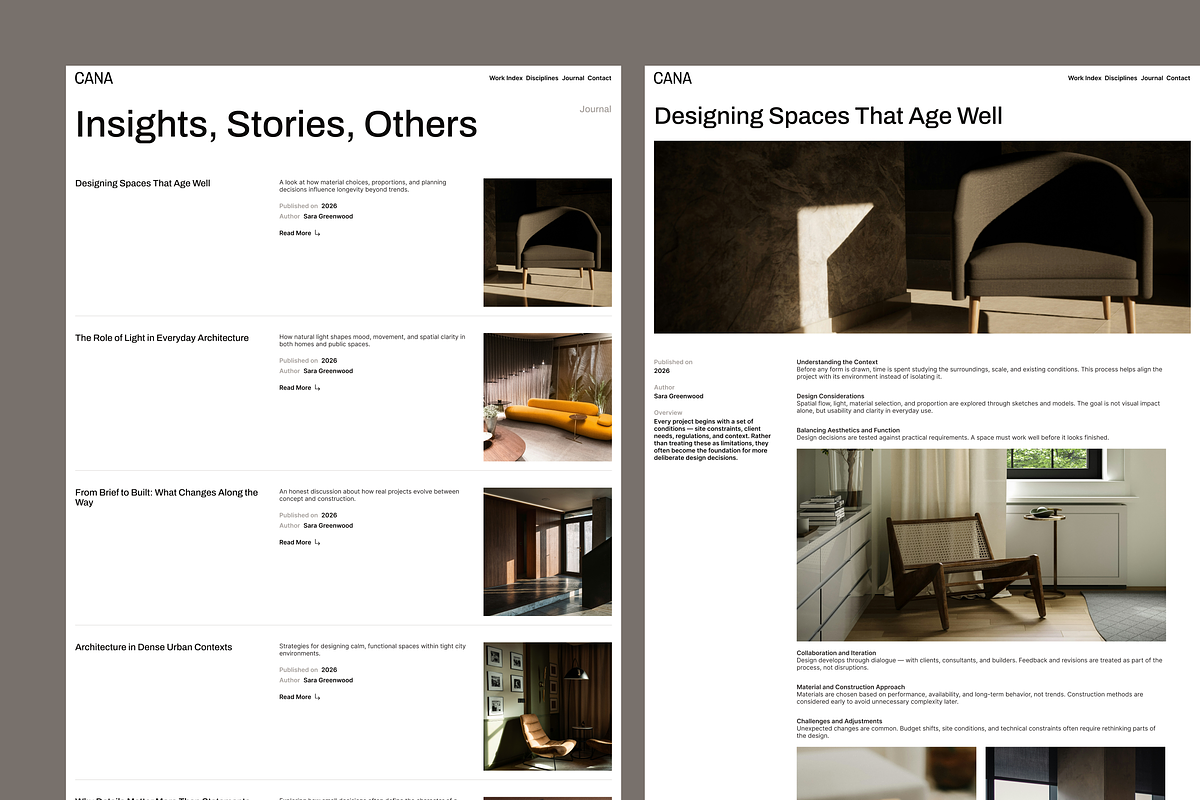Viewport: 1200px width, 800px height.
Task: Open Contact in the Journal page nav
Action: (x=600, y=78)
